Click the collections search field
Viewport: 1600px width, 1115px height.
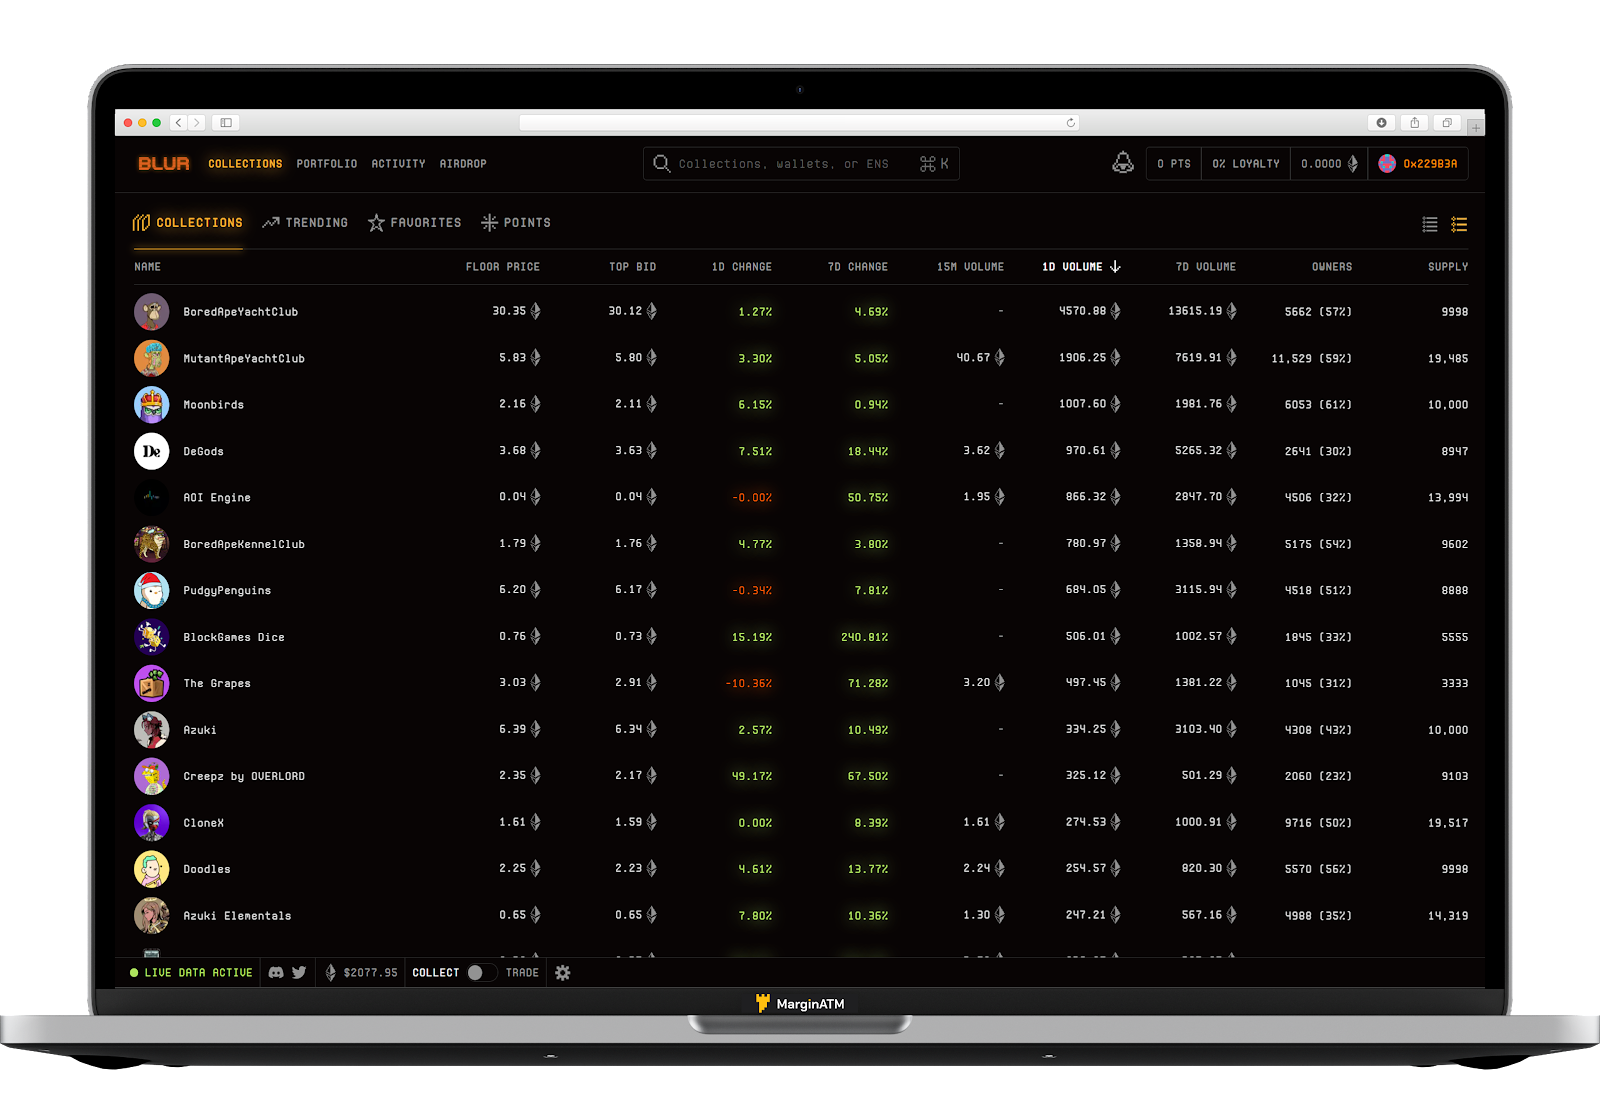pyautogui.click(x=801, y=164)
